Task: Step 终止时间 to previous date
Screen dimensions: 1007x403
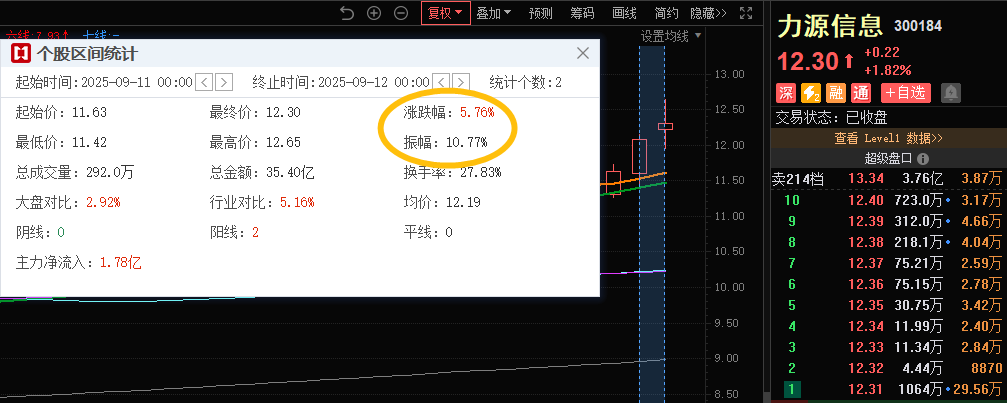Action: pyautogui.click(x=441, y=82)
